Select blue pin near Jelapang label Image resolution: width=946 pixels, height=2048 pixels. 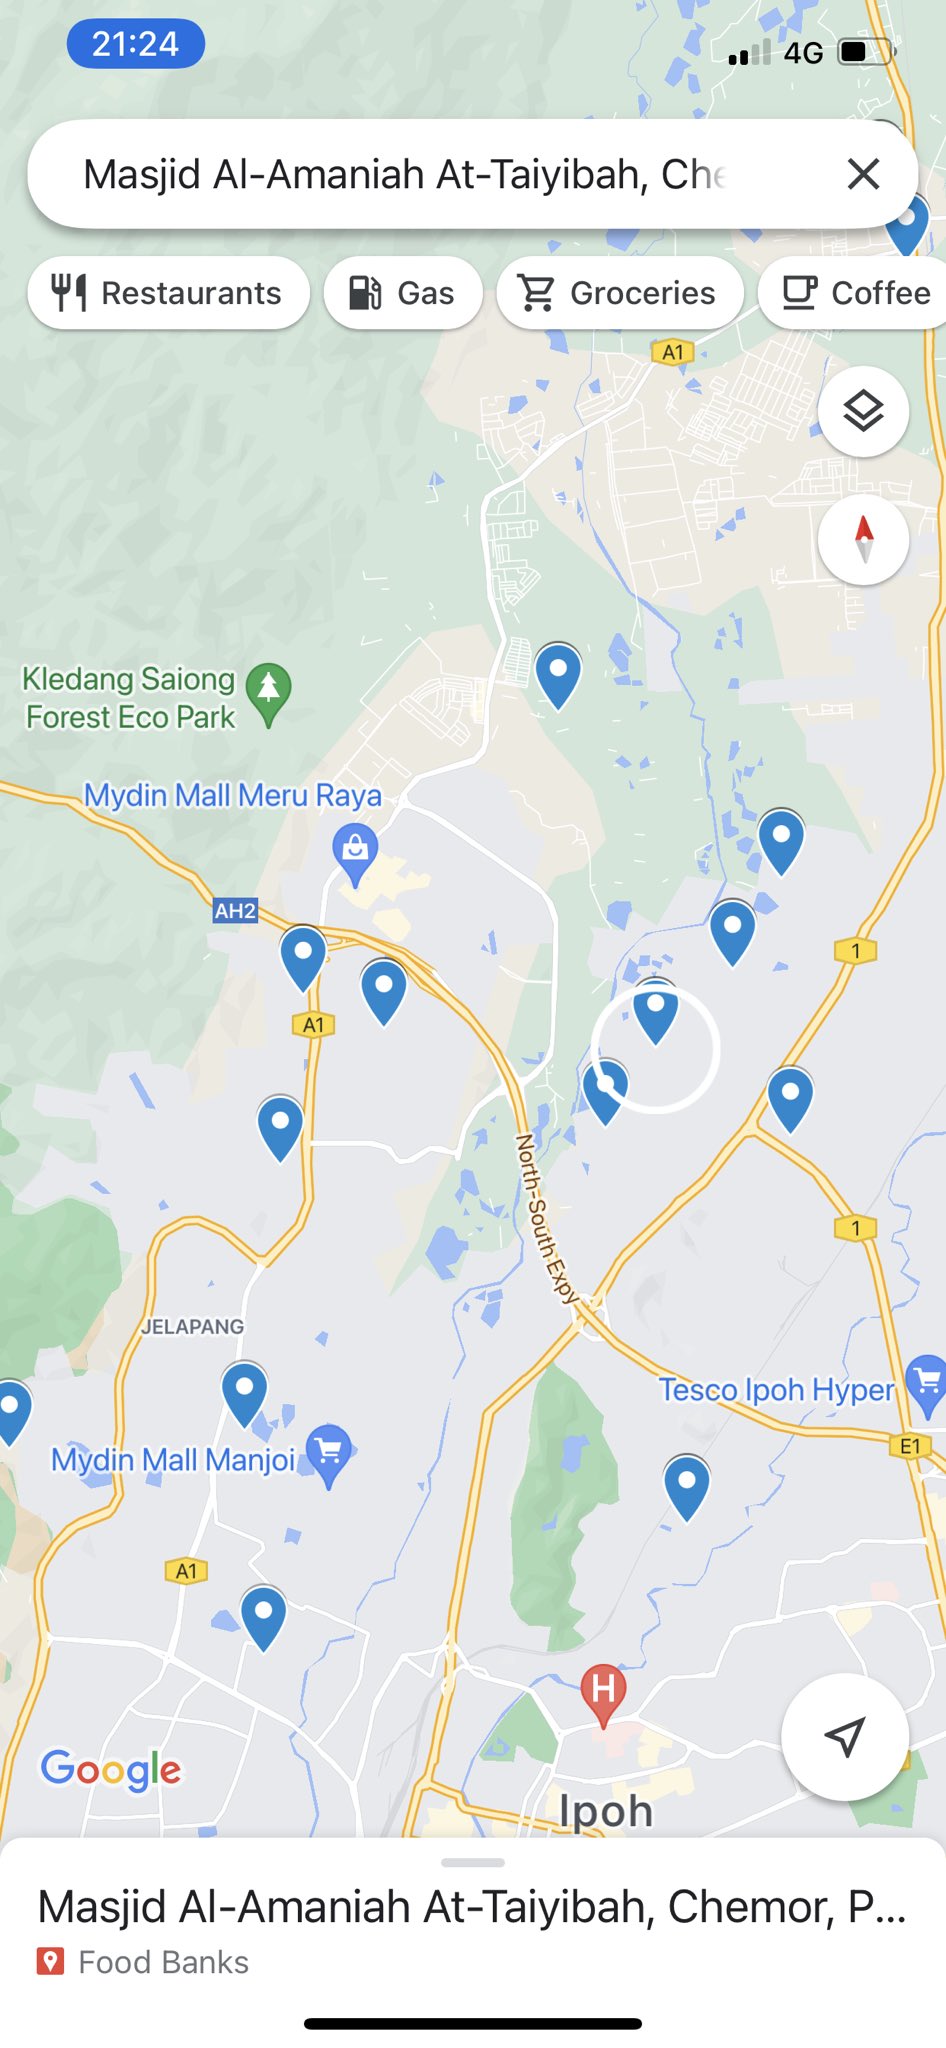244,1394
